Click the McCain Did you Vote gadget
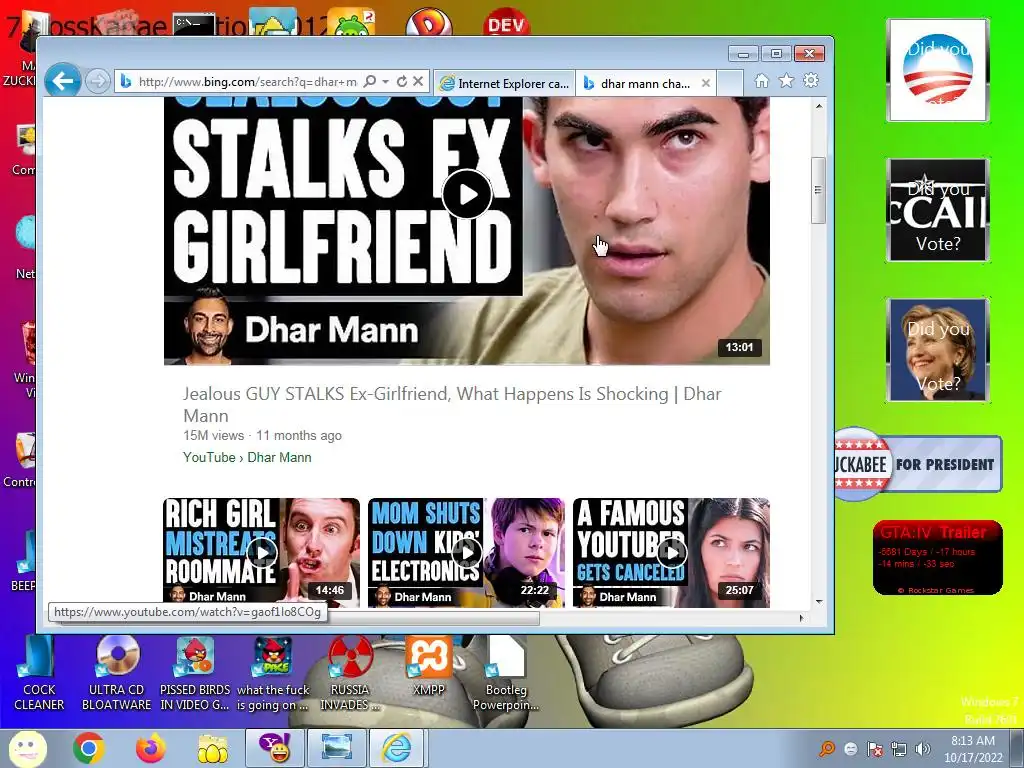Image resolution: width=1024 pixels, height=768 pixels. pyautogui.click(x=938, y=210)
